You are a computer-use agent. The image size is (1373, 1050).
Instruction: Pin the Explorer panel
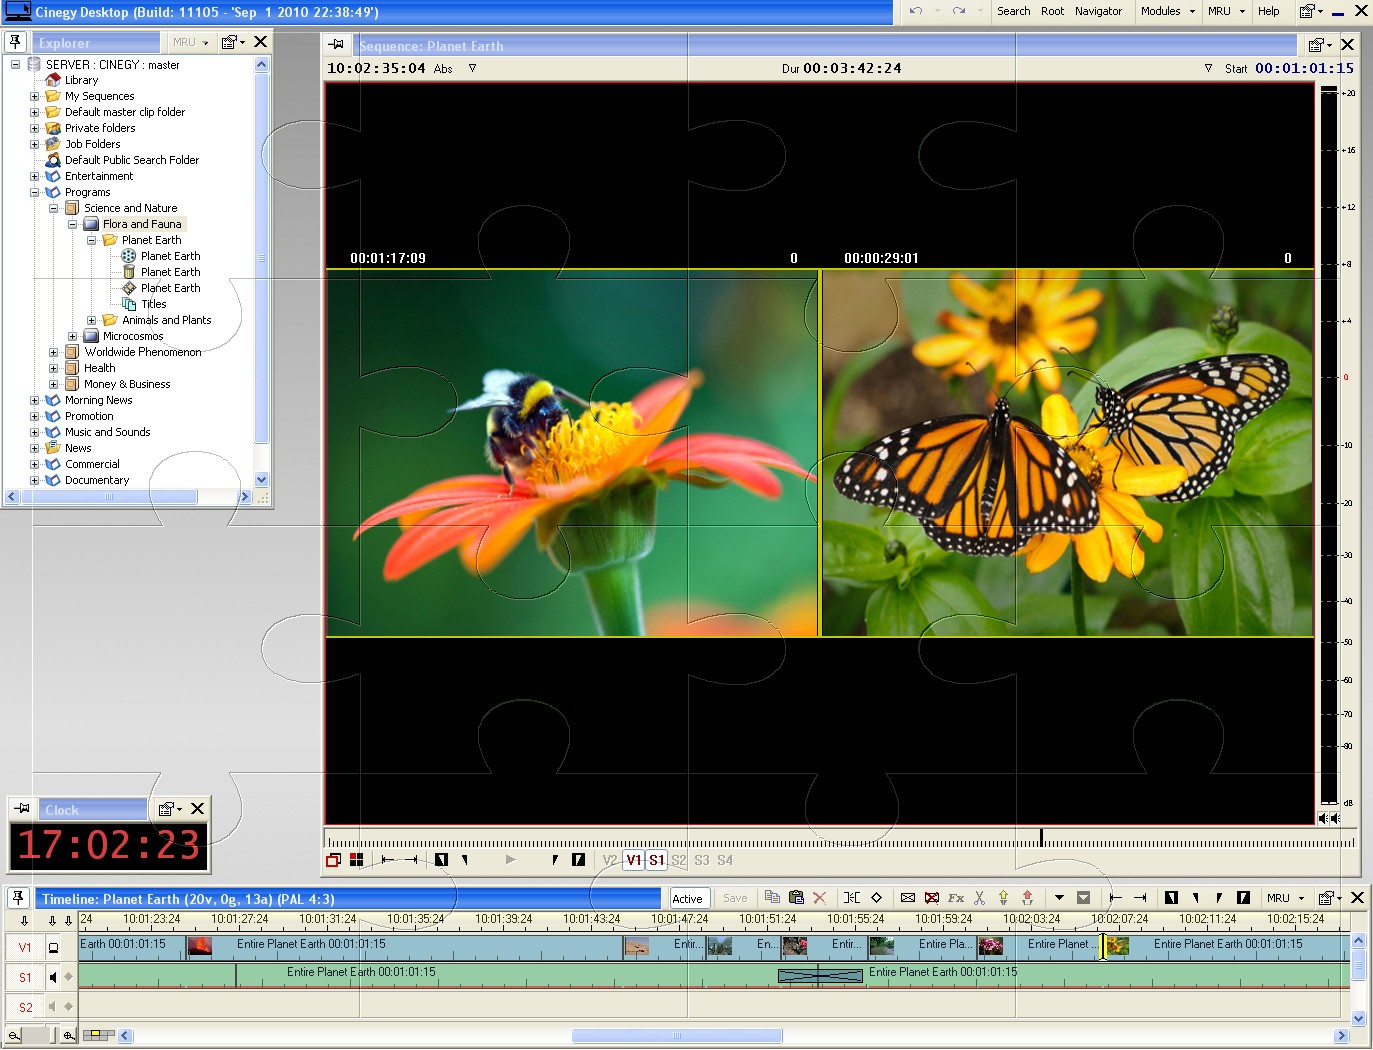[15, 42]
